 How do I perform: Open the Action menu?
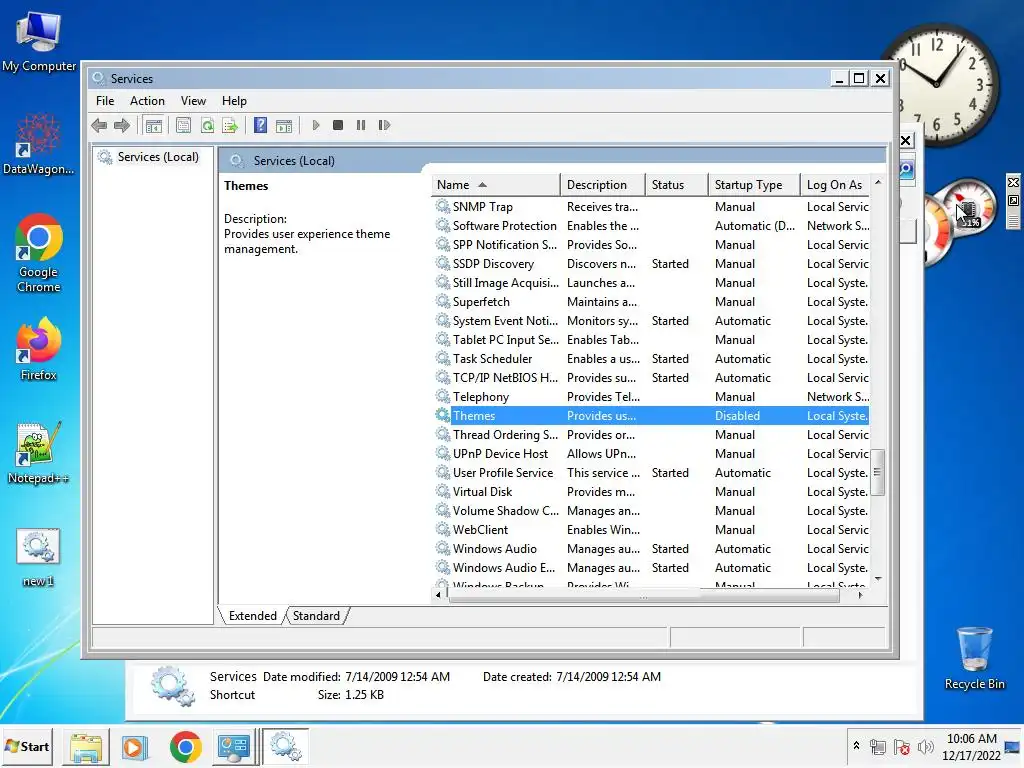[x=147, y=101]
